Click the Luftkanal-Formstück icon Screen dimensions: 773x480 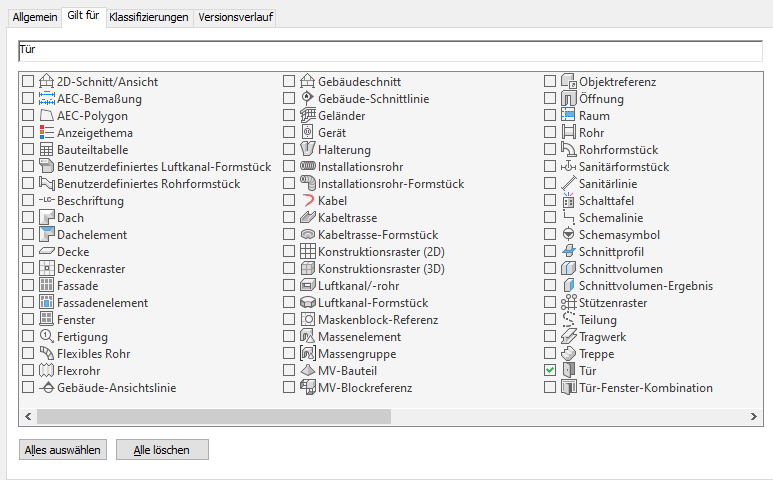click(x=308, y=302)
